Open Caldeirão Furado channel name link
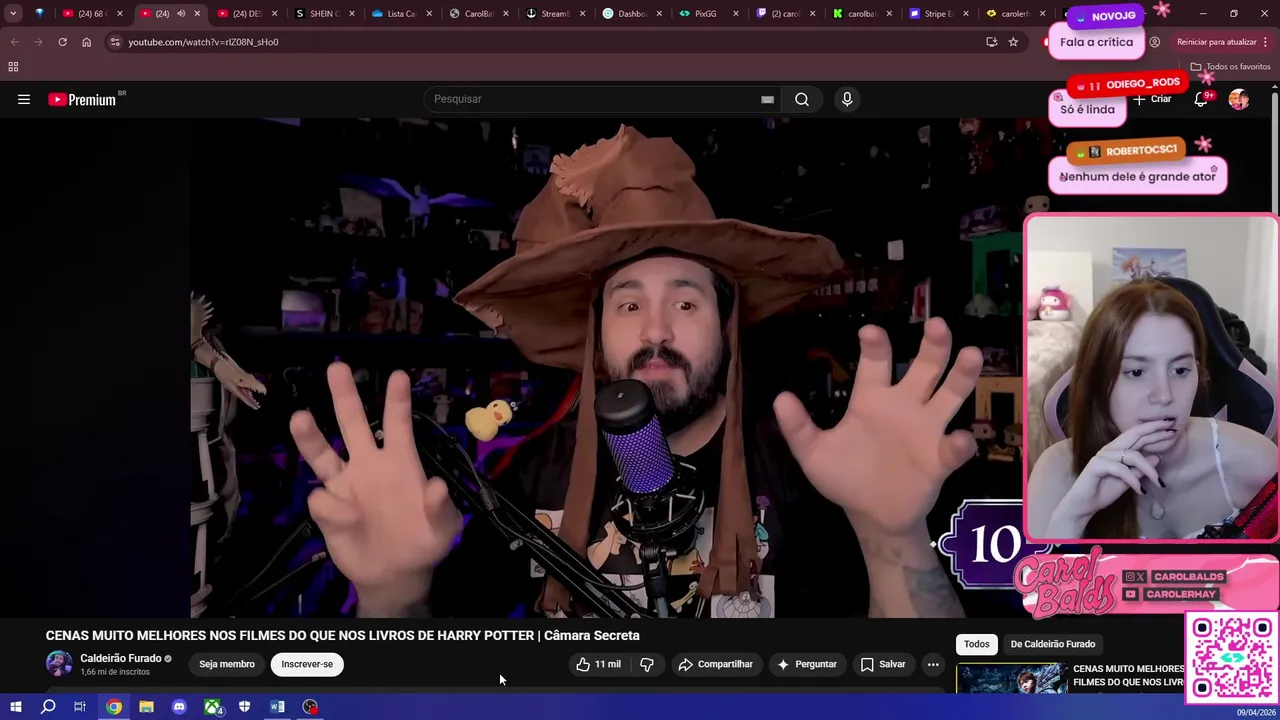The width and height of the screenshot is (1280, 720). pyautogui.click(x=121, y=658)
